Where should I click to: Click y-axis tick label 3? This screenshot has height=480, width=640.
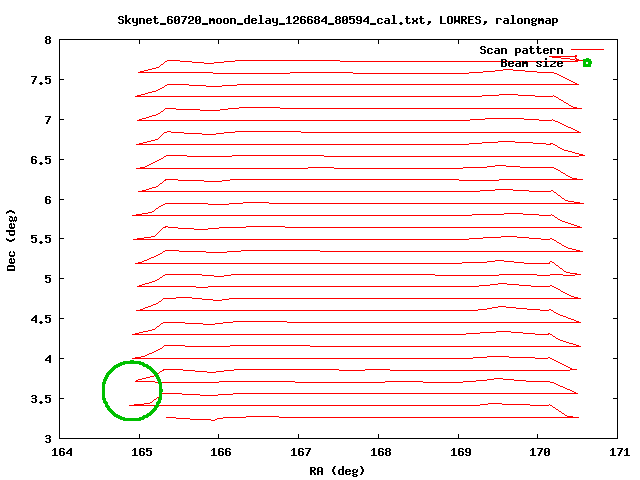(x=48, y=439)
